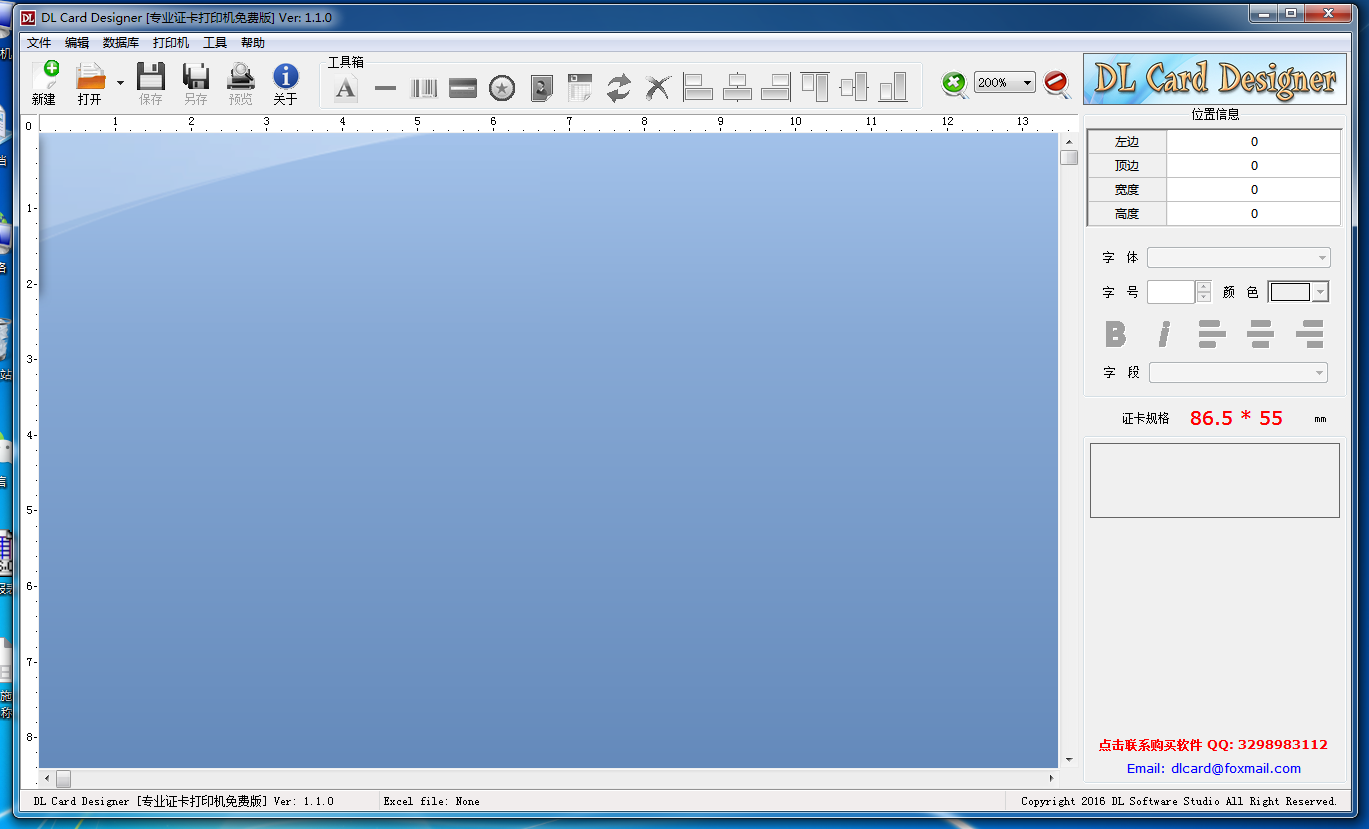Viewport: 1369px width, 829px height.
Task: Click the horizontal scrollbar left arrow
Action: [46, 778]
